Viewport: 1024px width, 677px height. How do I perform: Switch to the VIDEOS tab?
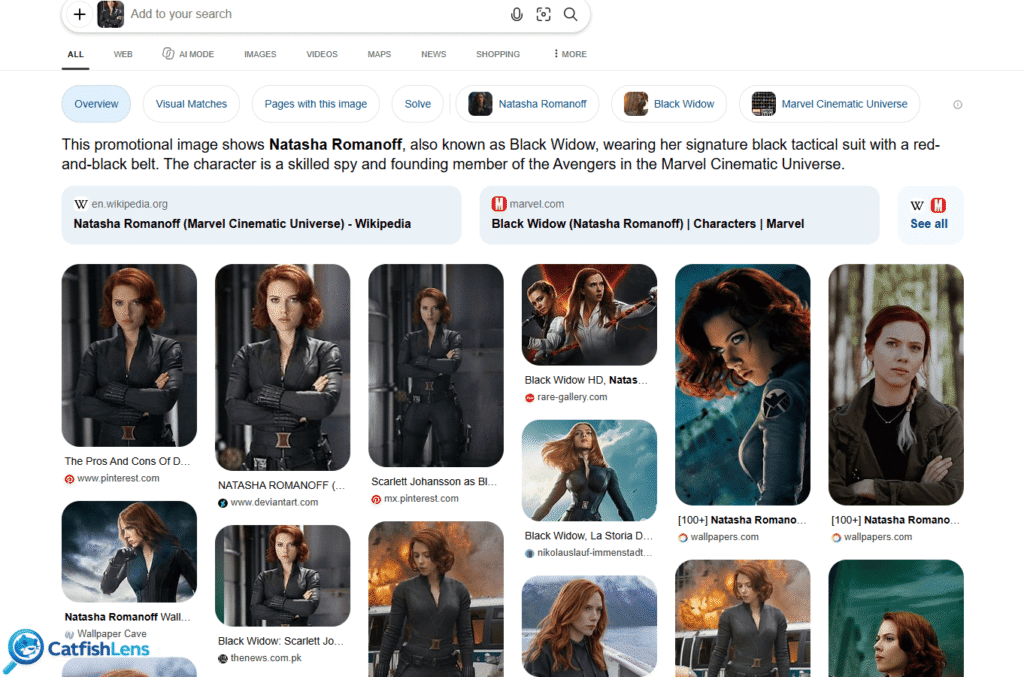322,54
